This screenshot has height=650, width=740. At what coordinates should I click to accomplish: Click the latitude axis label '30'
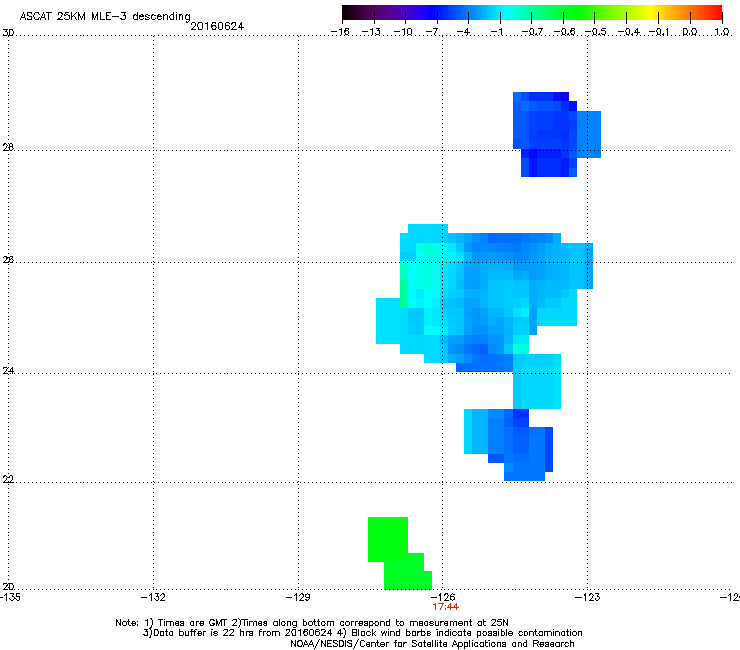click(8, 33)
